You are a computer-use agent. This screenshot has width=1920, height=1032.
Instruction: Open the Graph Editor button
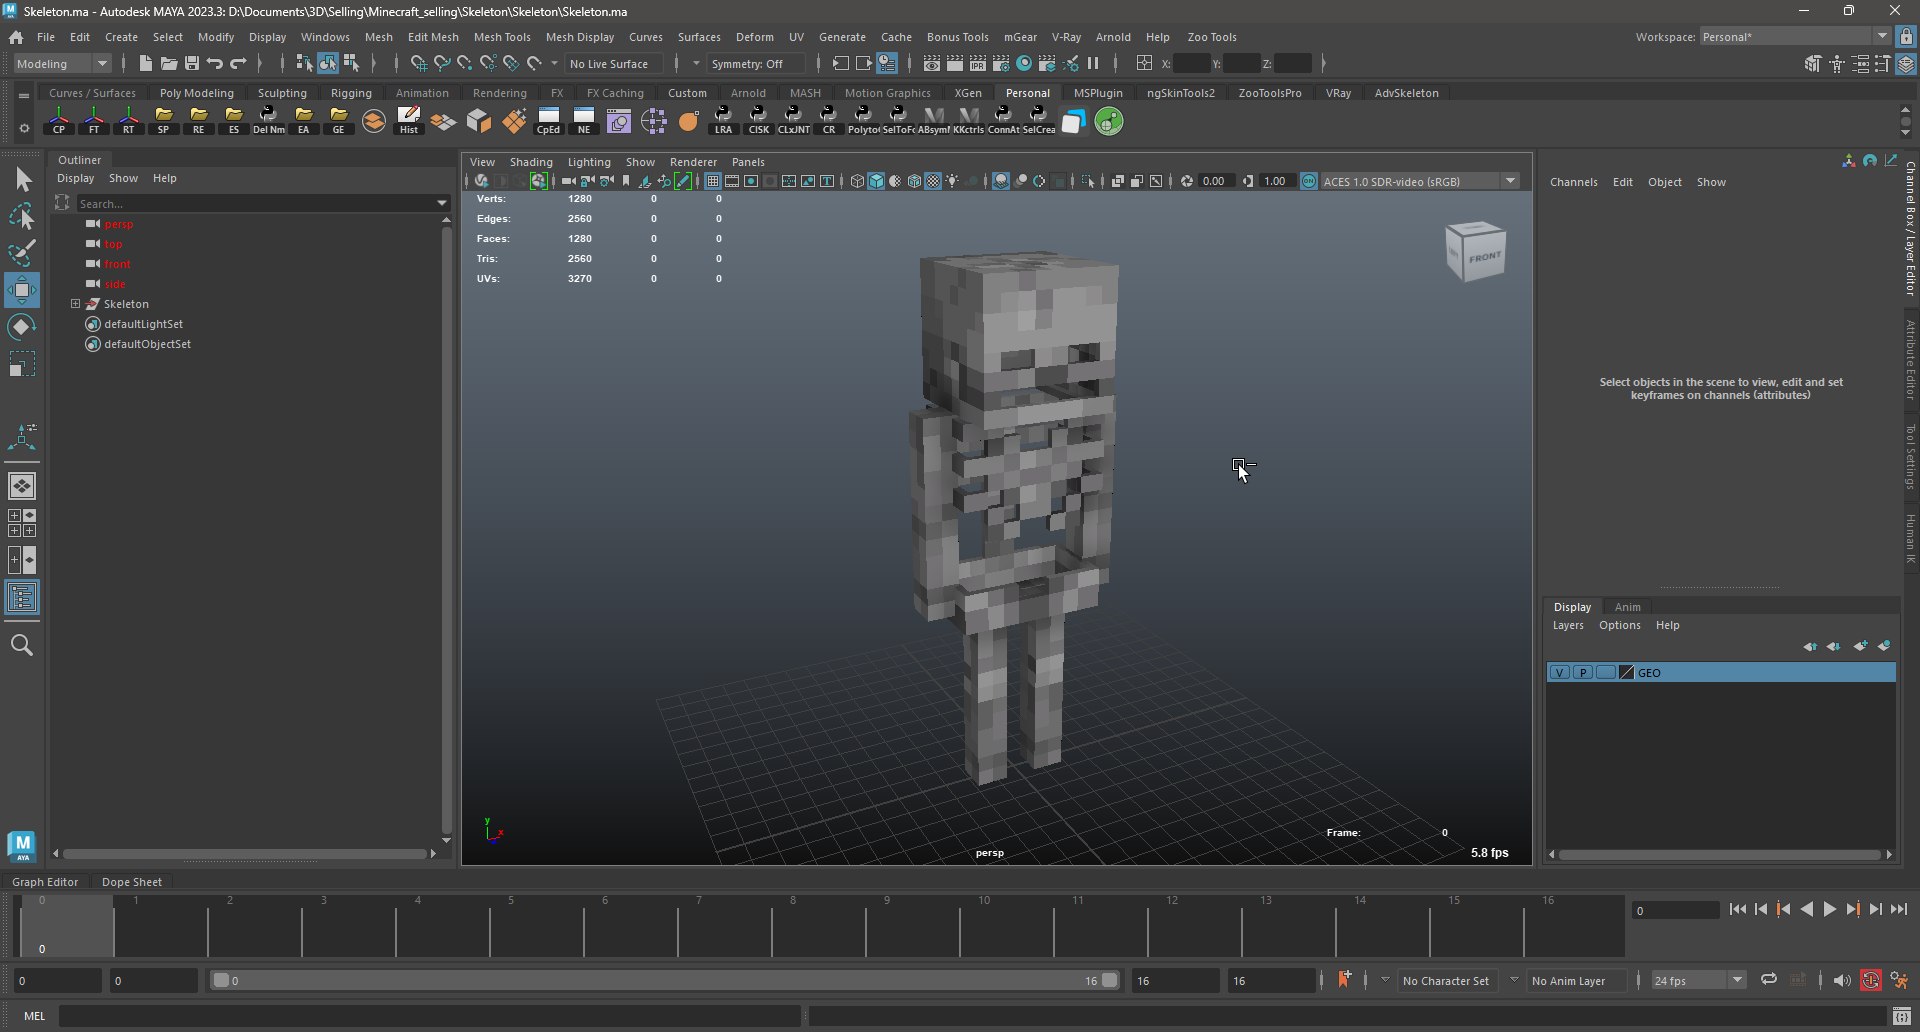pyautogui.click(x=45, y=882)
